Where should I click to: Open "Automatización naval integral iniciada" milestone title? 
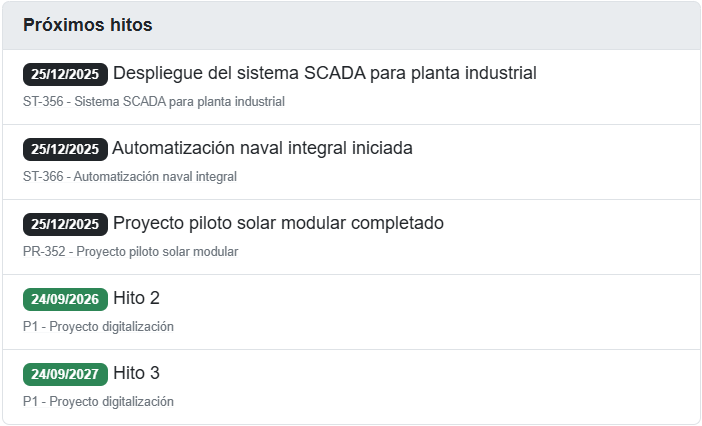262,148
